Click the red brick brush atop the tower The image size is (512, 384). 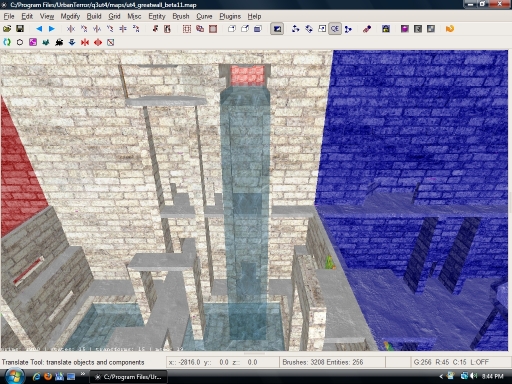coord(247,75)
